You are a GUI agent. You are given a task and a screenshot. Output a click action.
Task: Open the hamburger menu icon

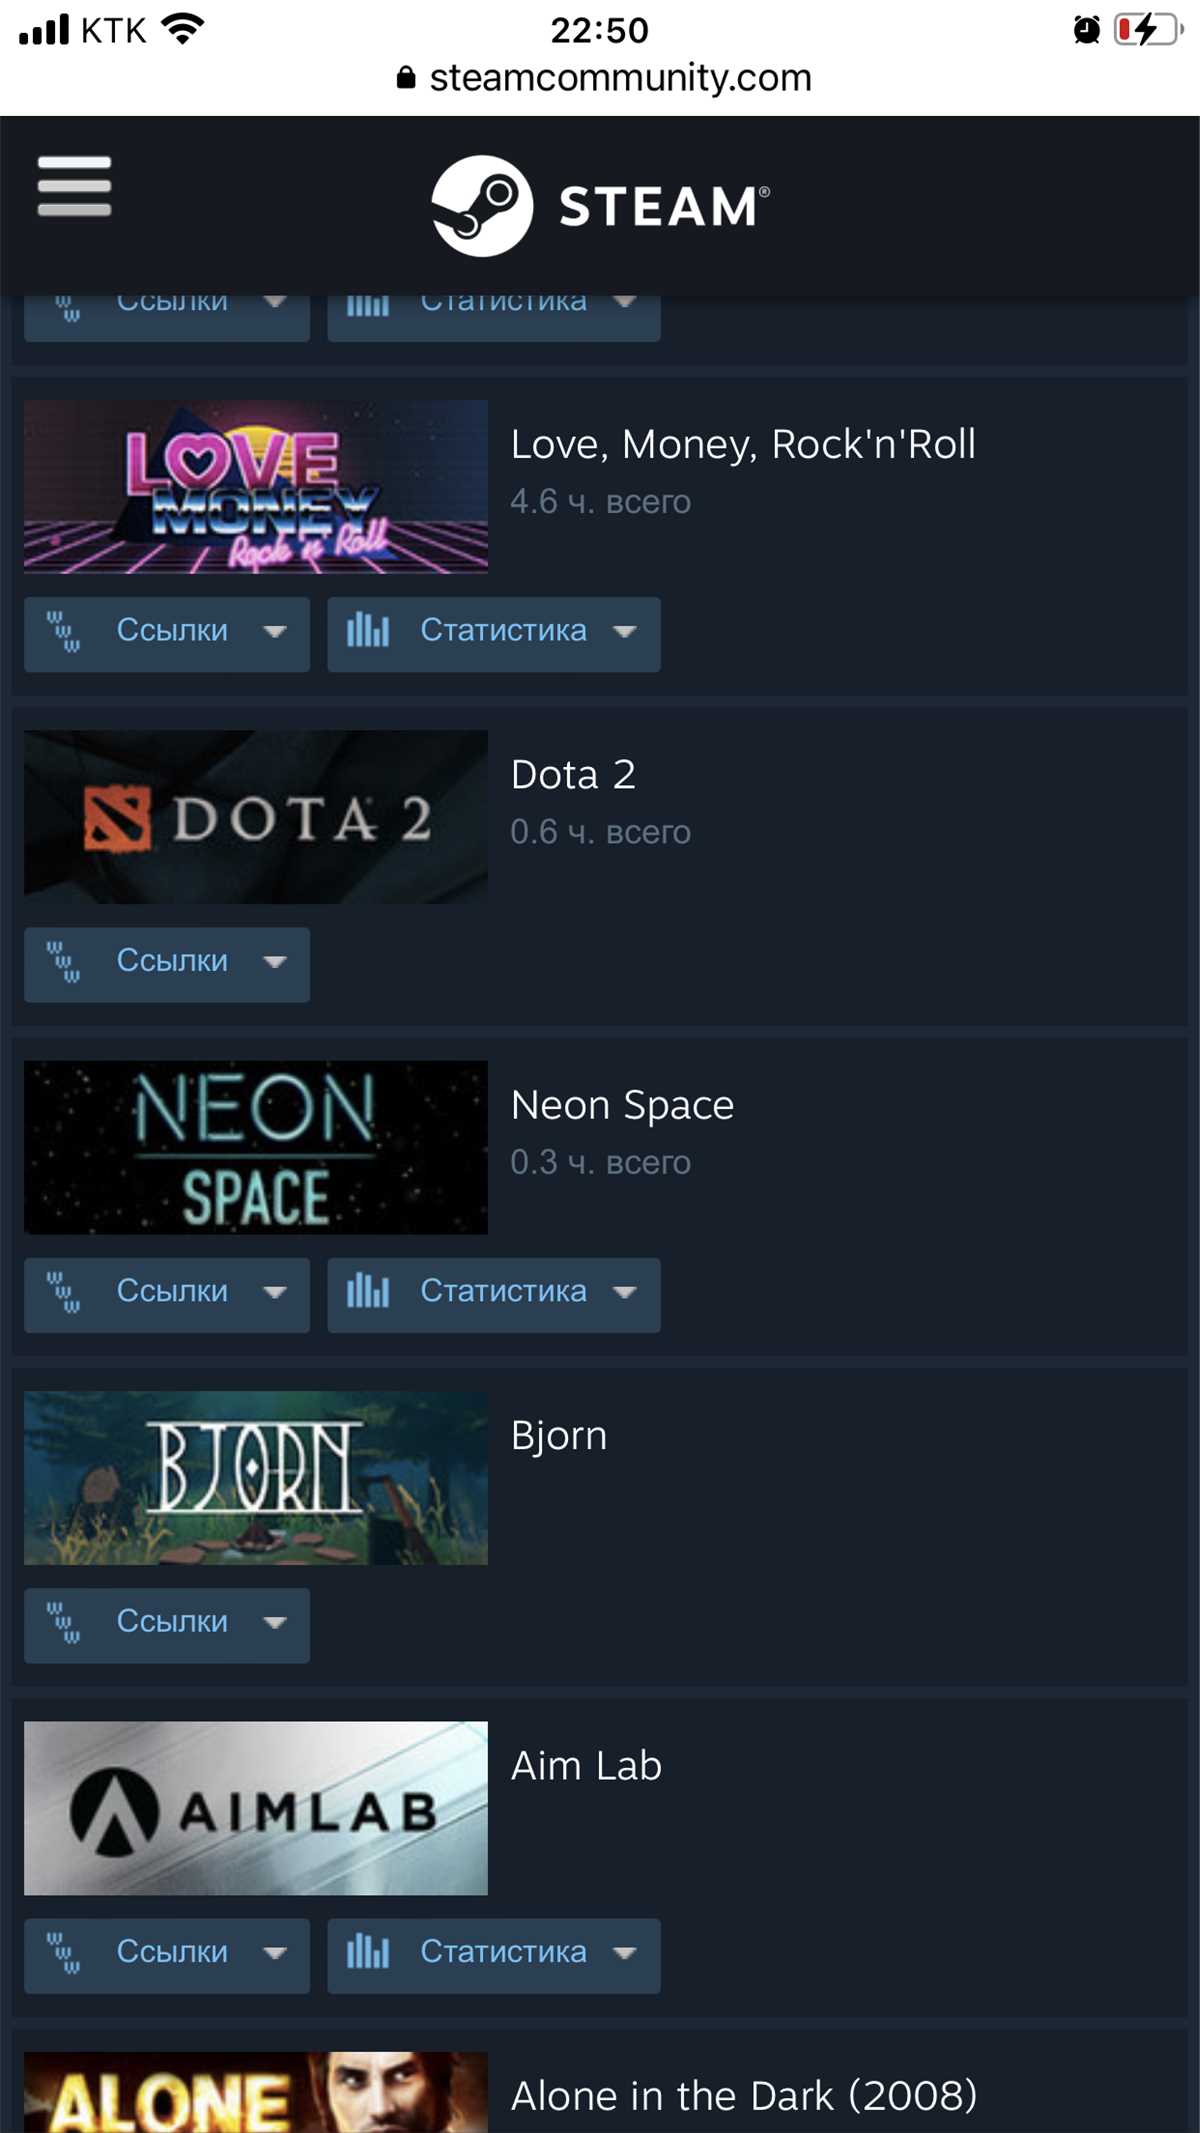74,186
